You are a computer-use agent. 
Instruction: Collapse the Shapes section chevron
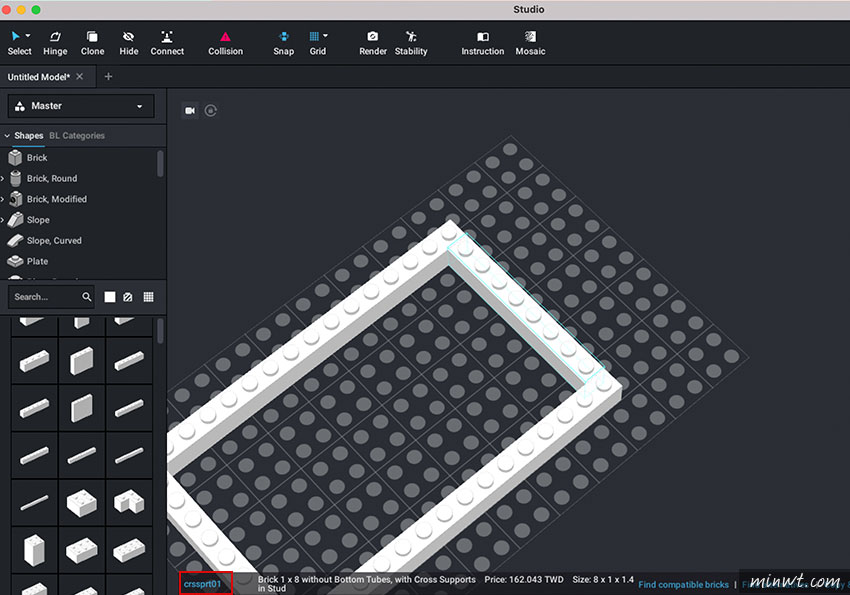pos(7,136)
